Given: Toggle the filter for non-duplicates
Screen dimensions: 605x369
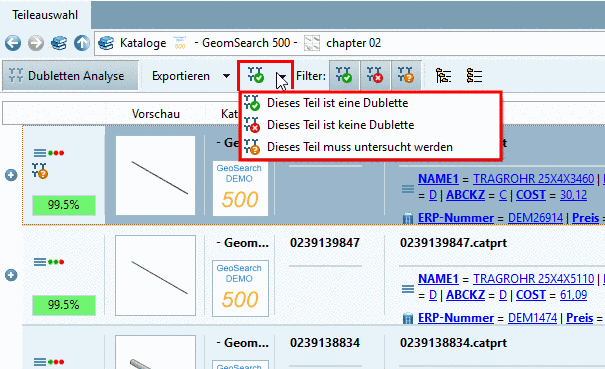Looking at the screenshot, I should coord(375,75).
